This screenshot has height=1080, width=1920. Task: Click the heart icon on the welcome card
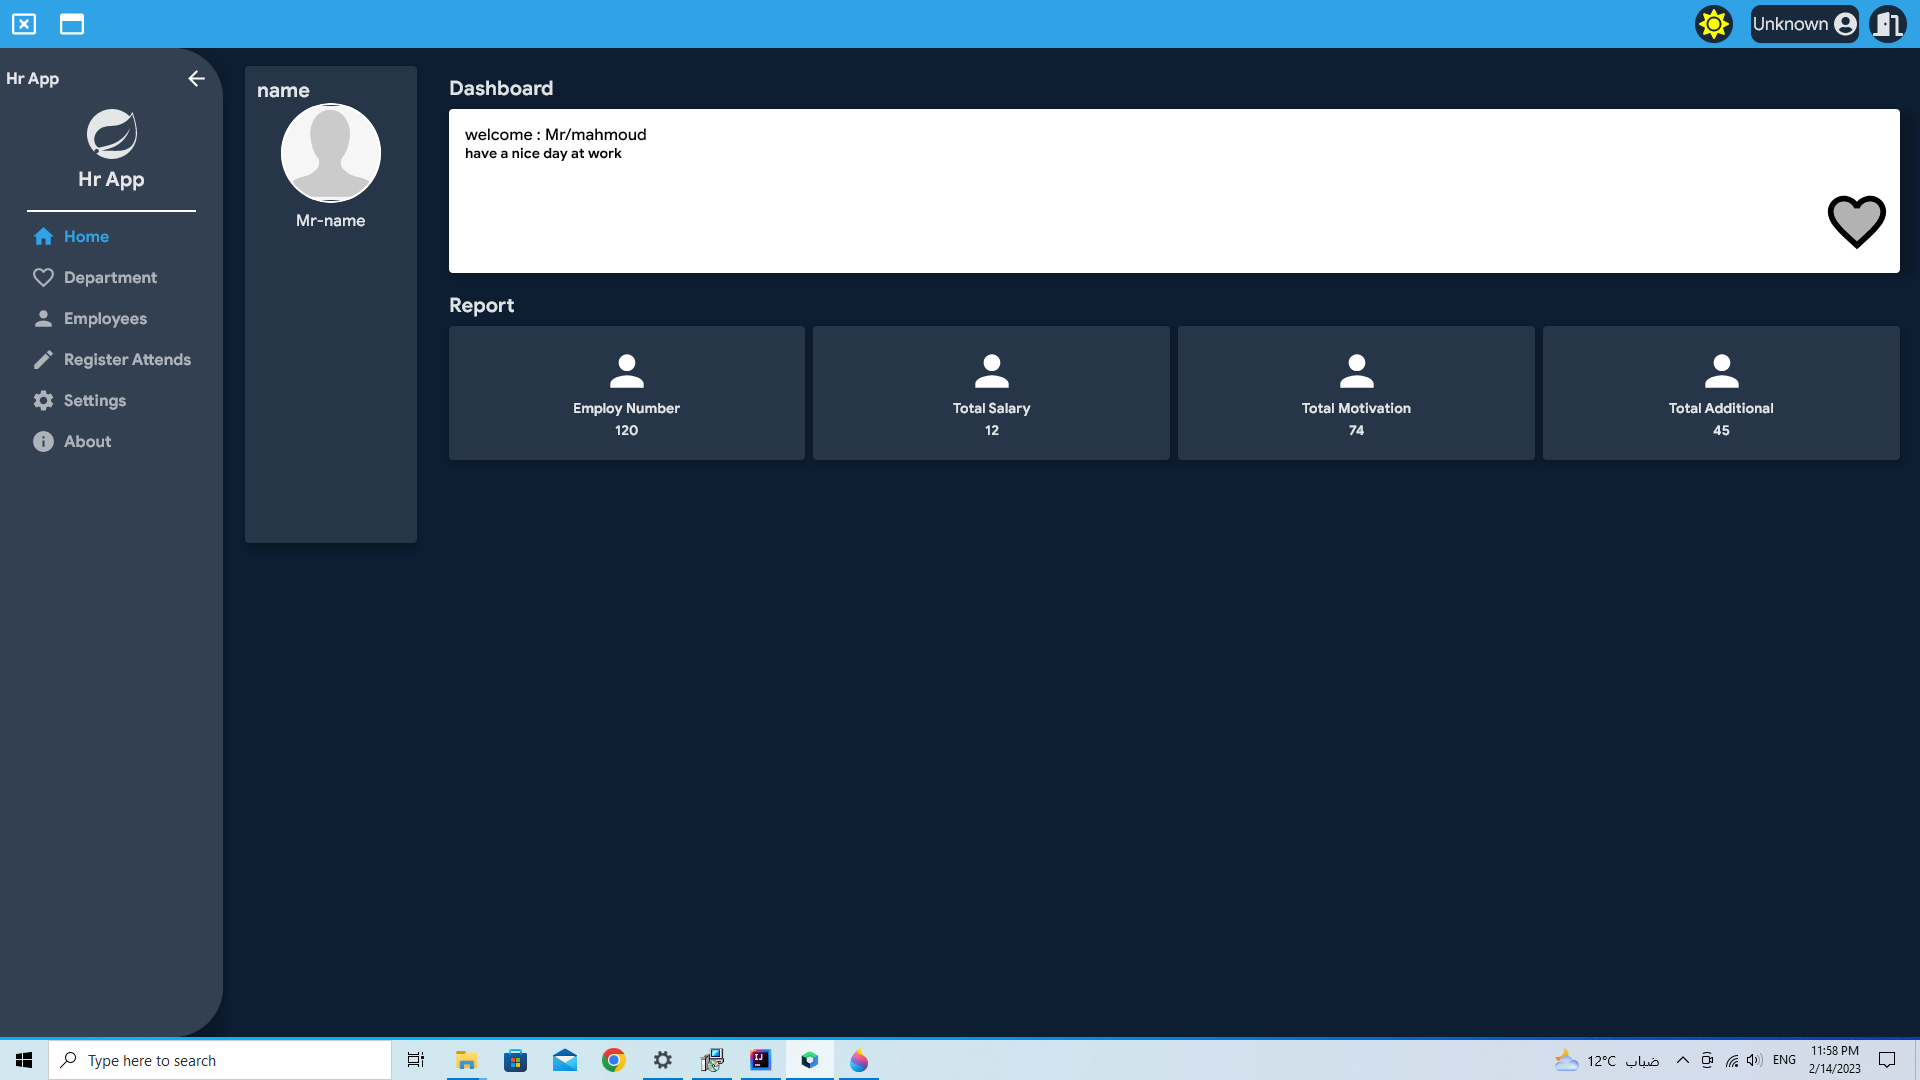click(1856, 221)
